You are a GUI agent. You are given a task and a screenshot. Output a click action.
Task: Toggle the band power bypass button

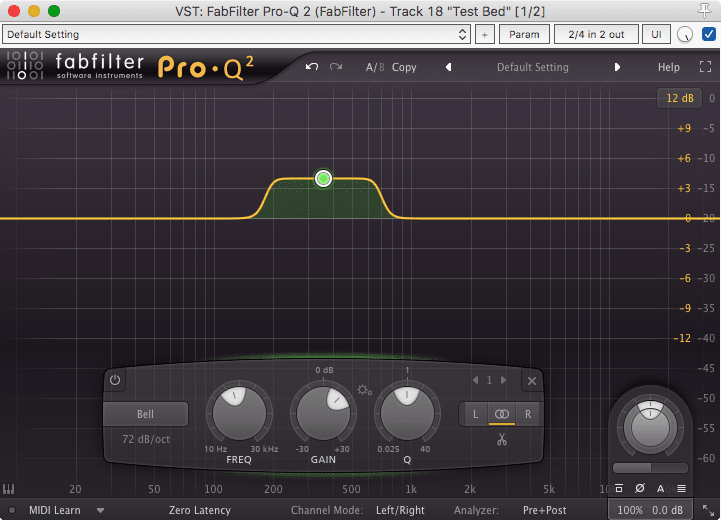tap(115, 381)
